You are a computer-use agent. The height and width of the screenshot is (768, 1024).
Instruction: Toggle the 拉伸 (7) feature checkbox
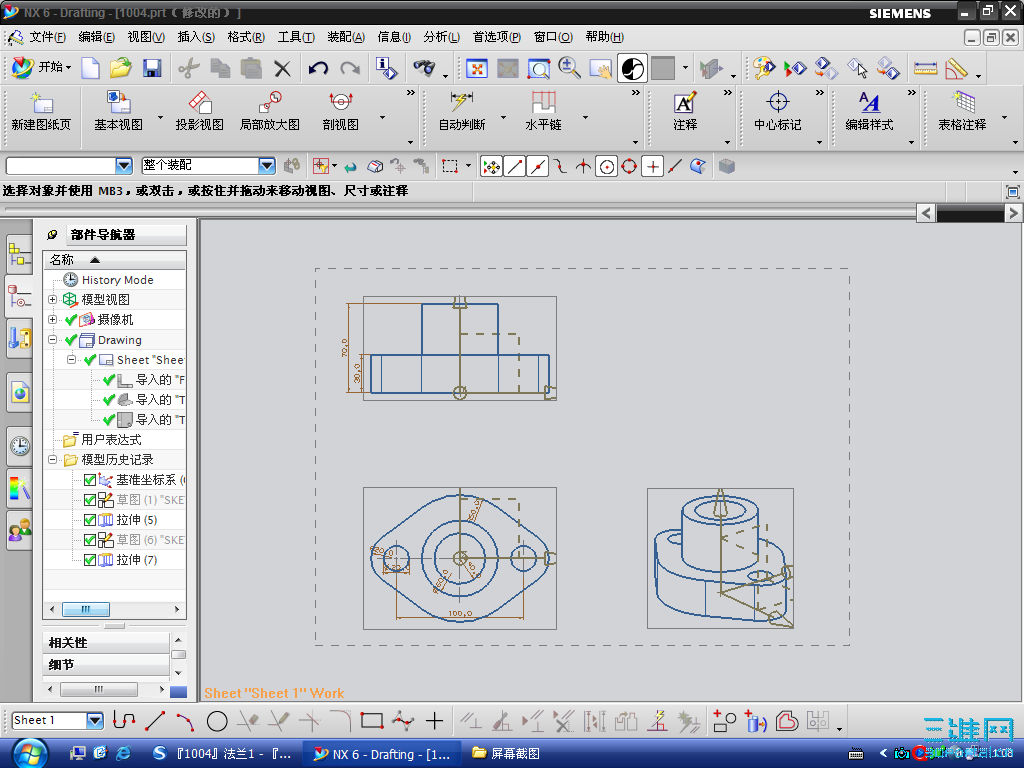[x=90, y=560]
